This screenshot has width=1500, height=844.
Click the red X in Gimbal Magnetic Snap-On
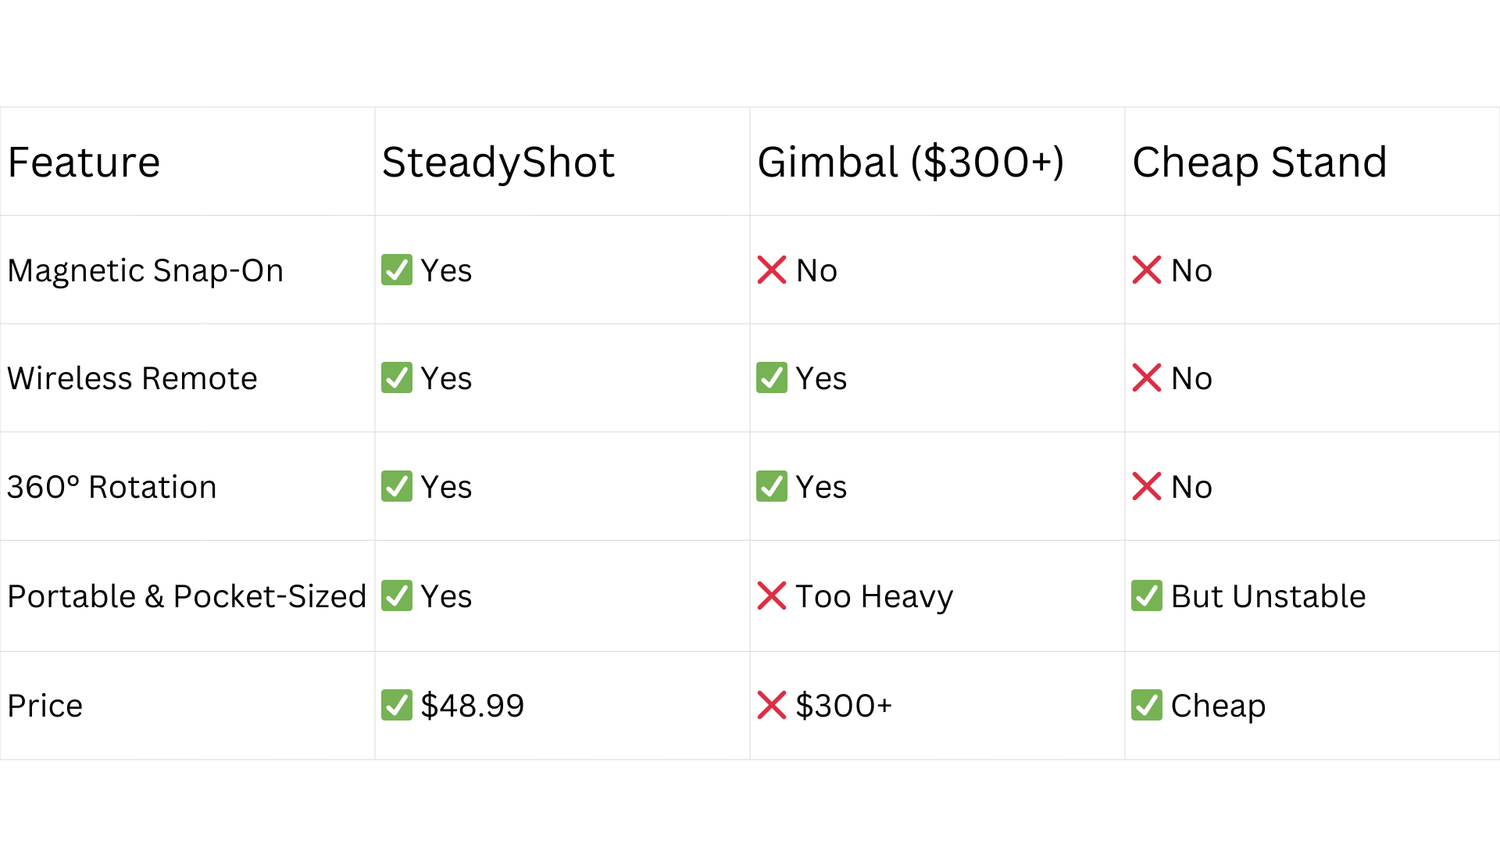772,270
